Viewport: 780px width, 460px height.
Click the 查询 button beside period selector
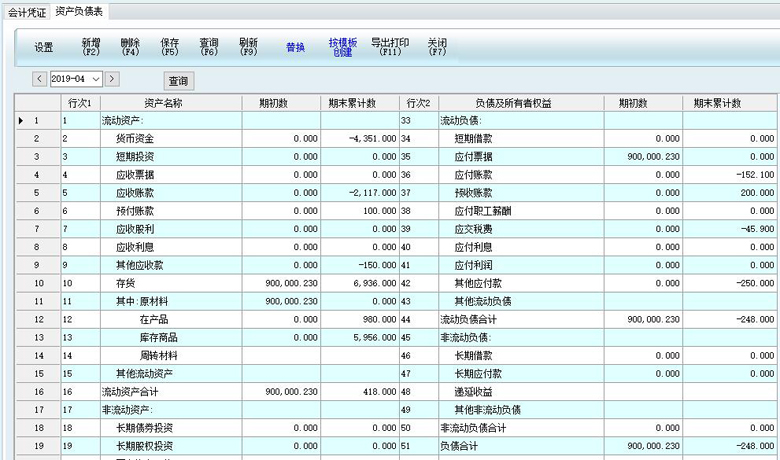178,81
